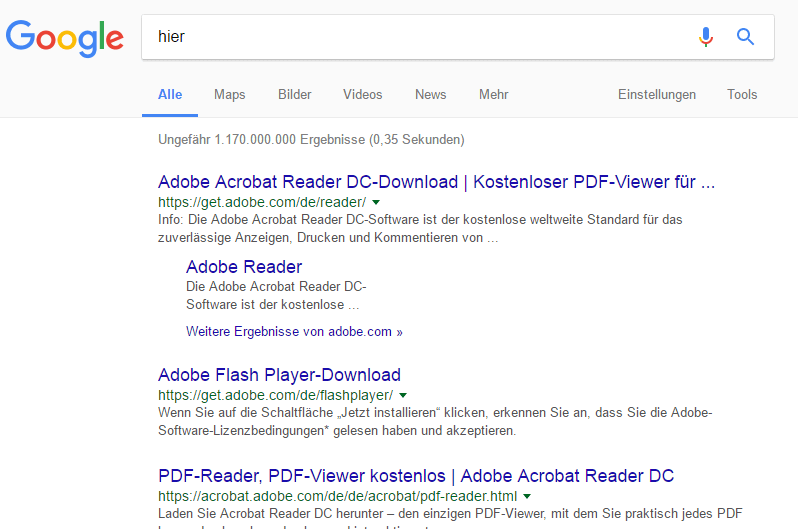Select the Alle tab
This screenshot has width=800, height=529.
point(170,94)
